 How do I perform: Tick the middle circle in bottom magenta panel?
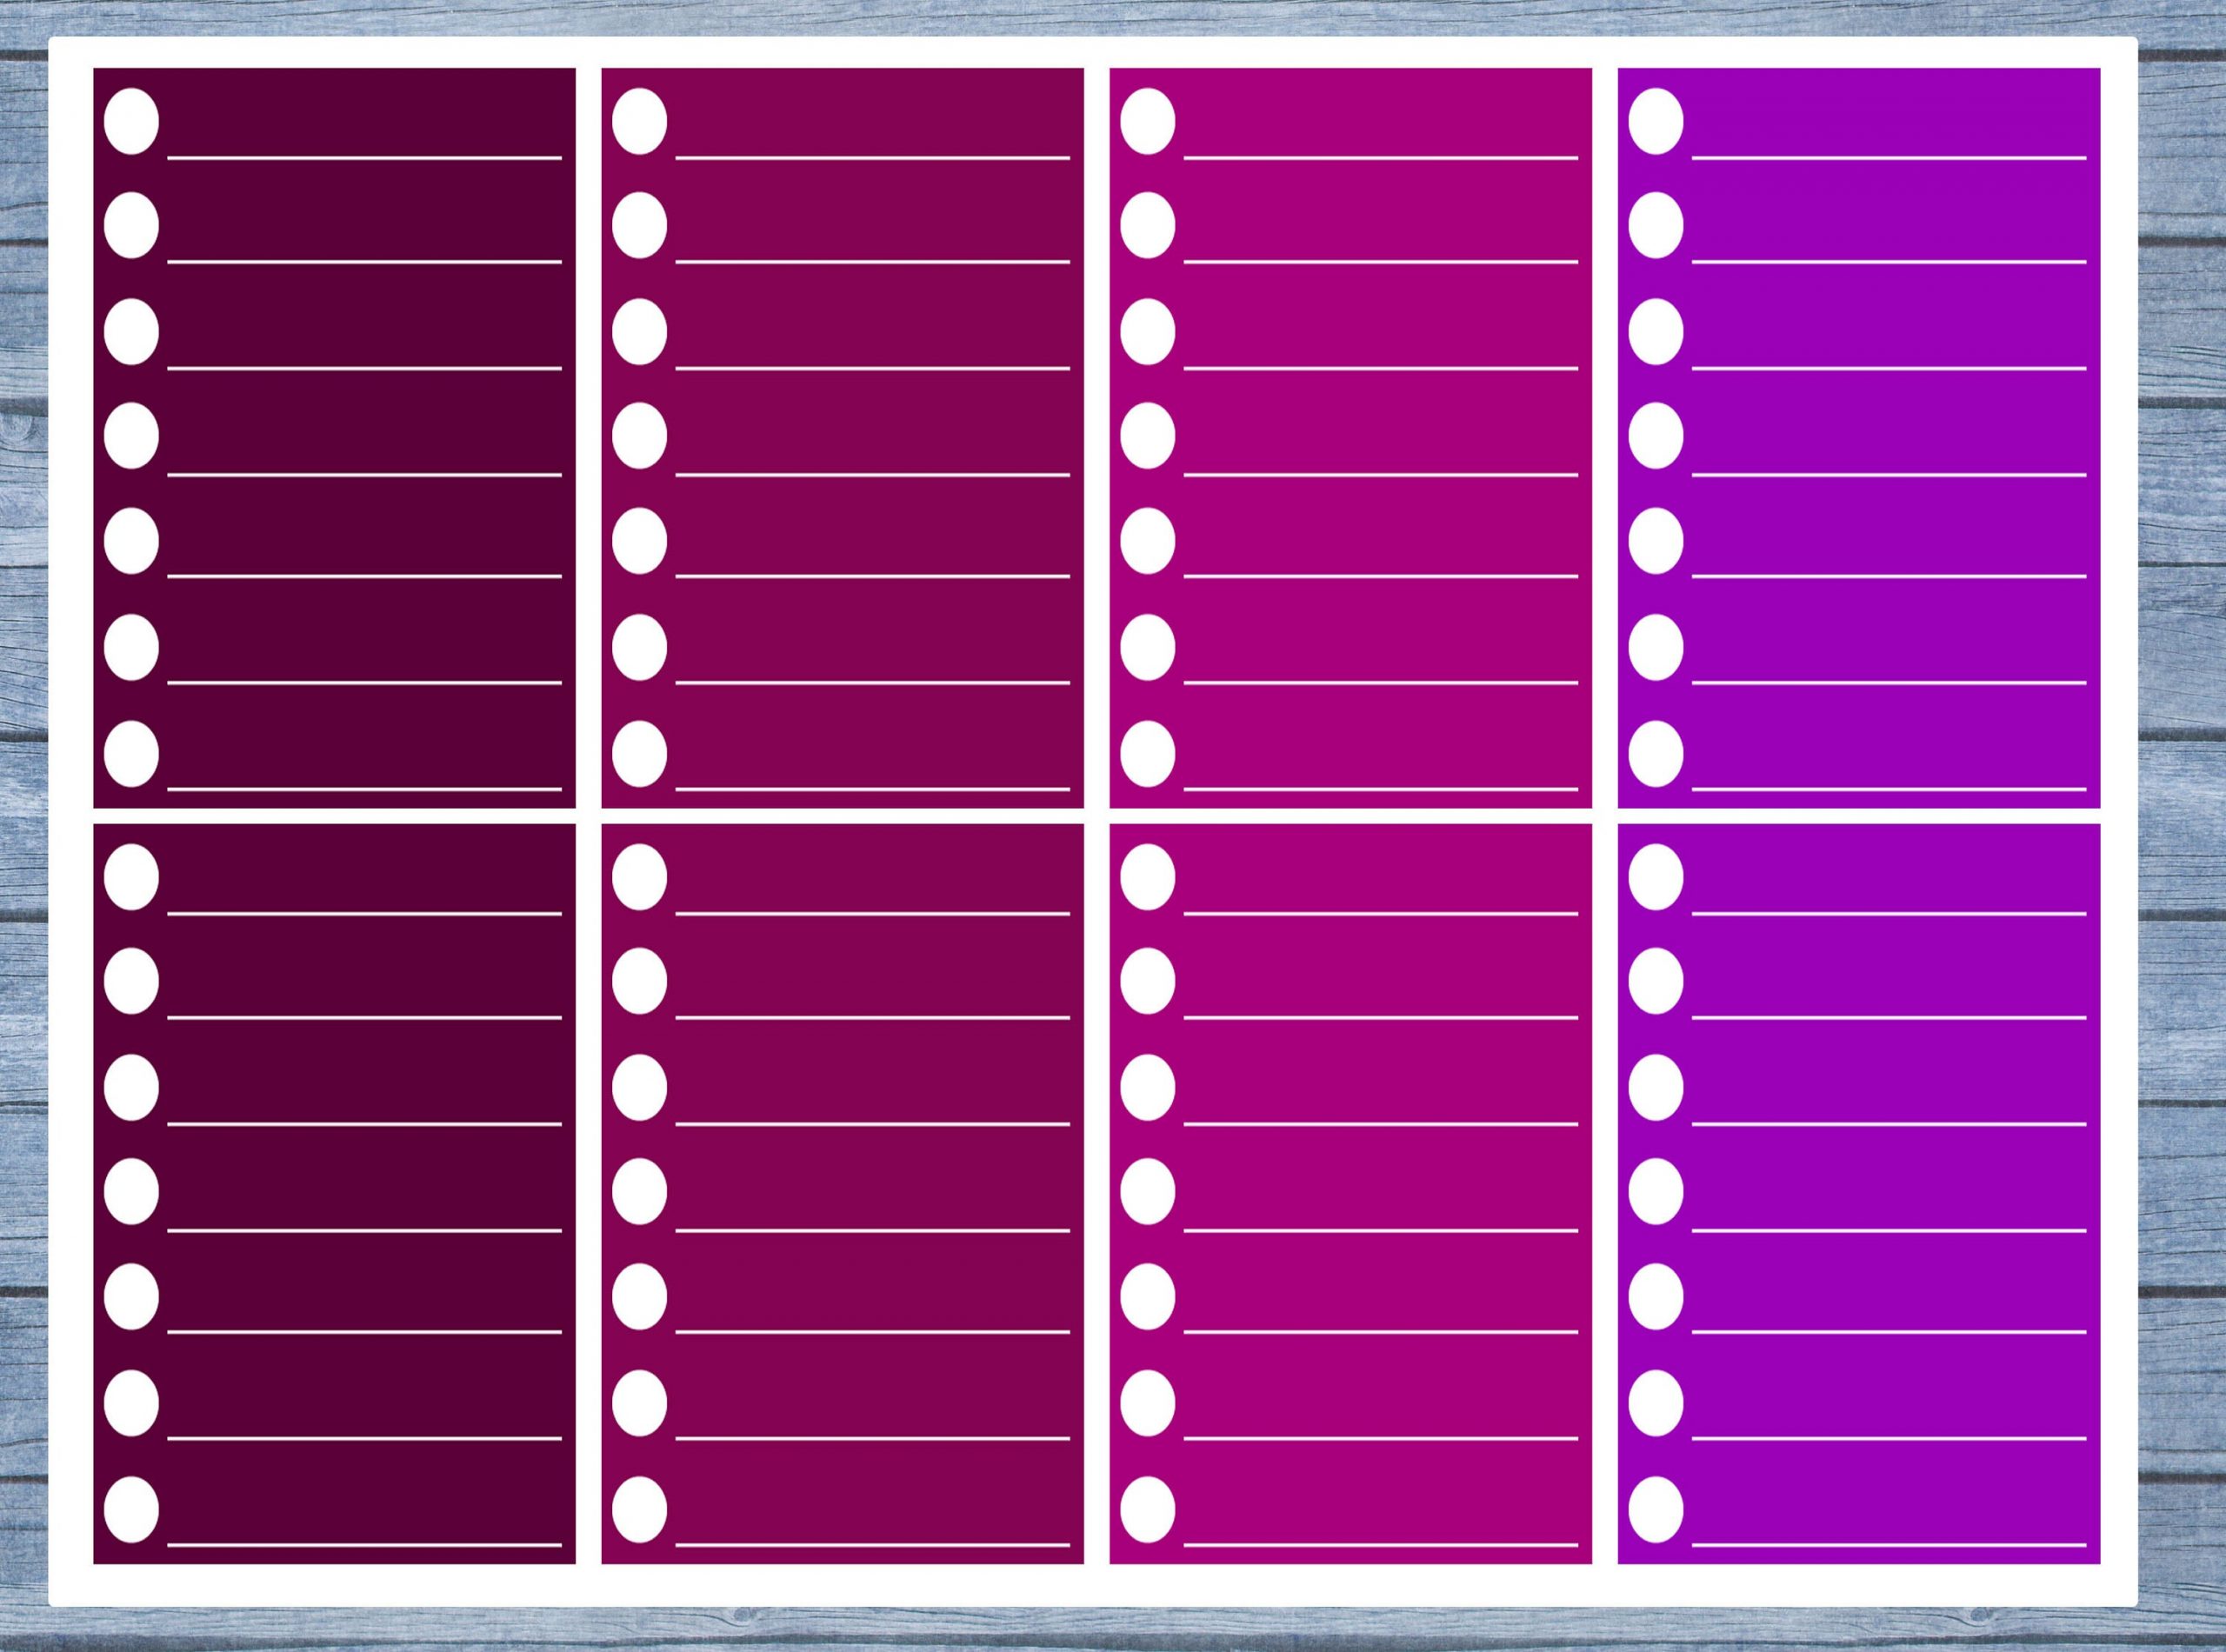[1147, 1192]
